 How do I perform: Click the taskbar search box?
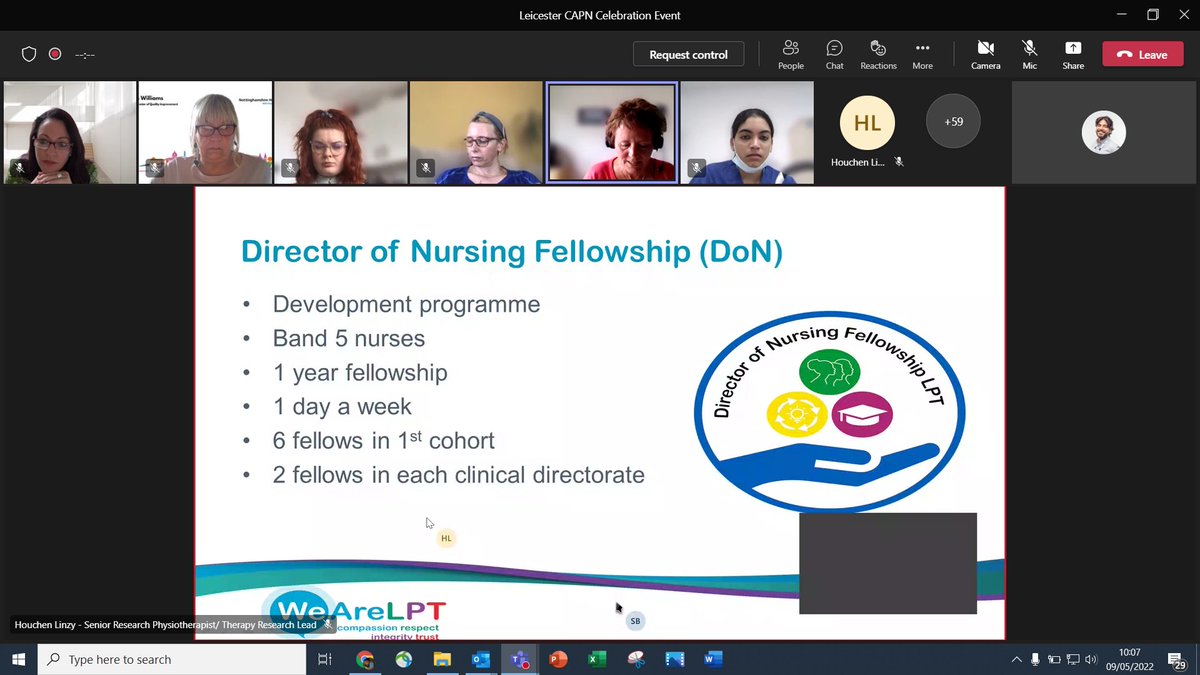tap(172, 659)
